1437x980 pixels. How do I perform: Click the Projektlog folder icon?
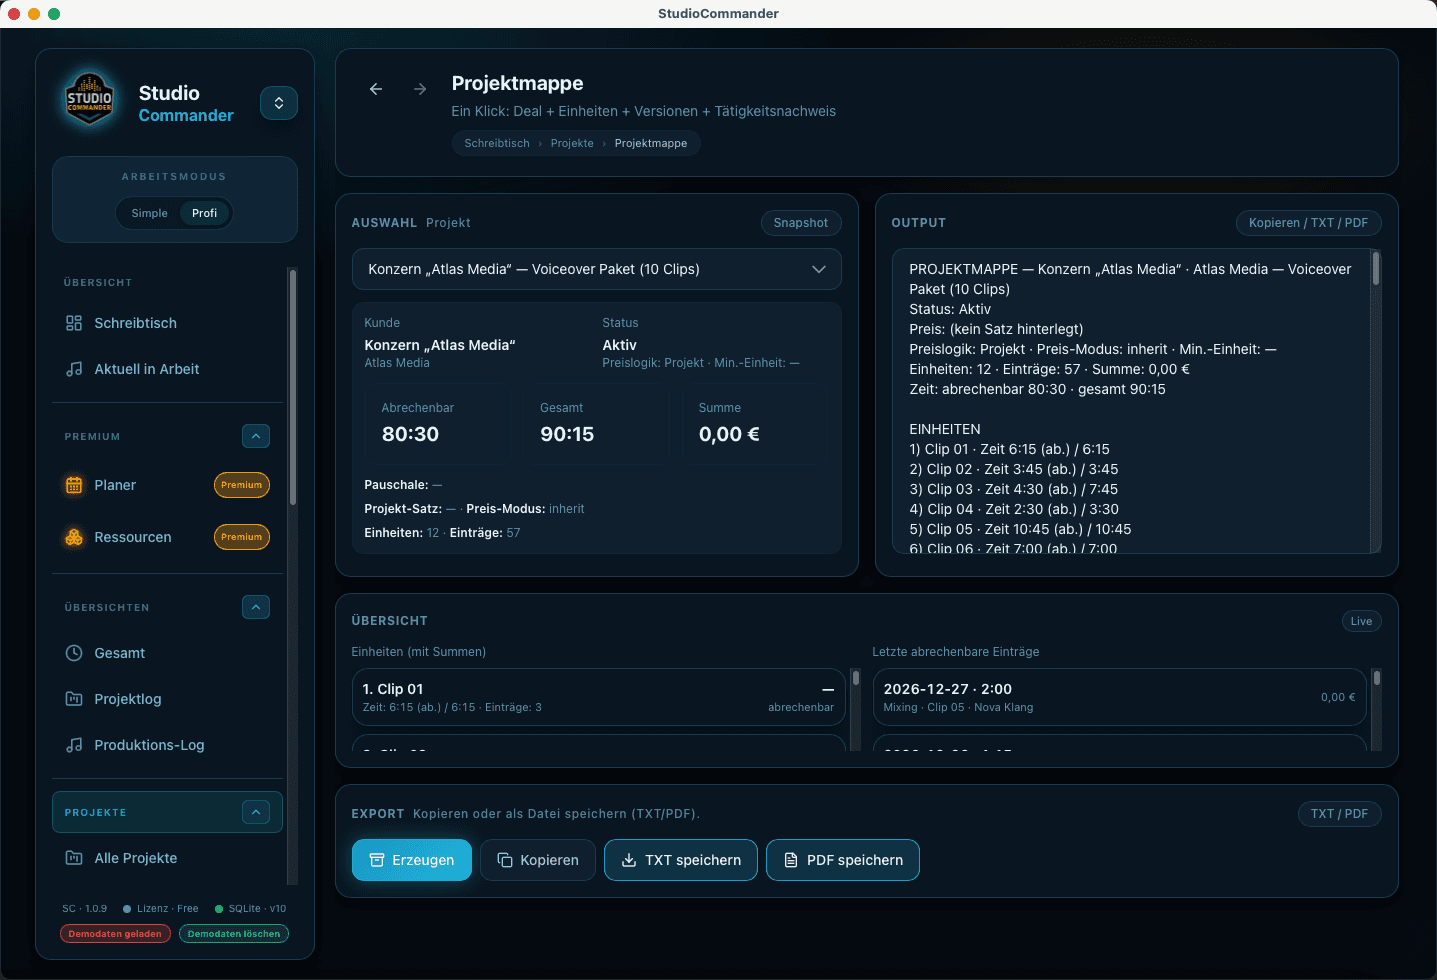pyautogui.click(x=73, y=699)
